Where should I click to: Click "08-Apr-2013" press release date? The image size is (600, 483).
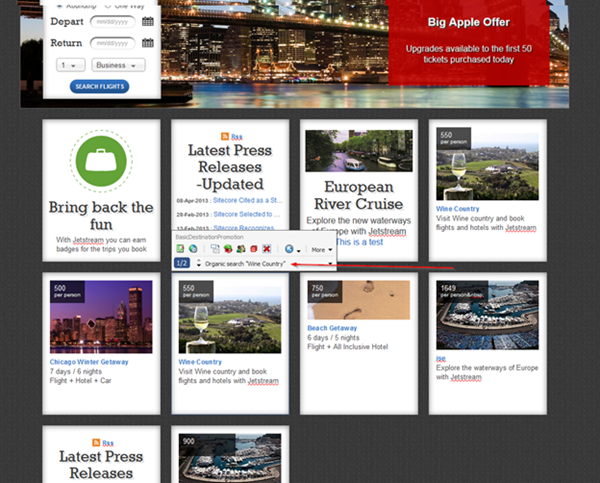point(192,201)
